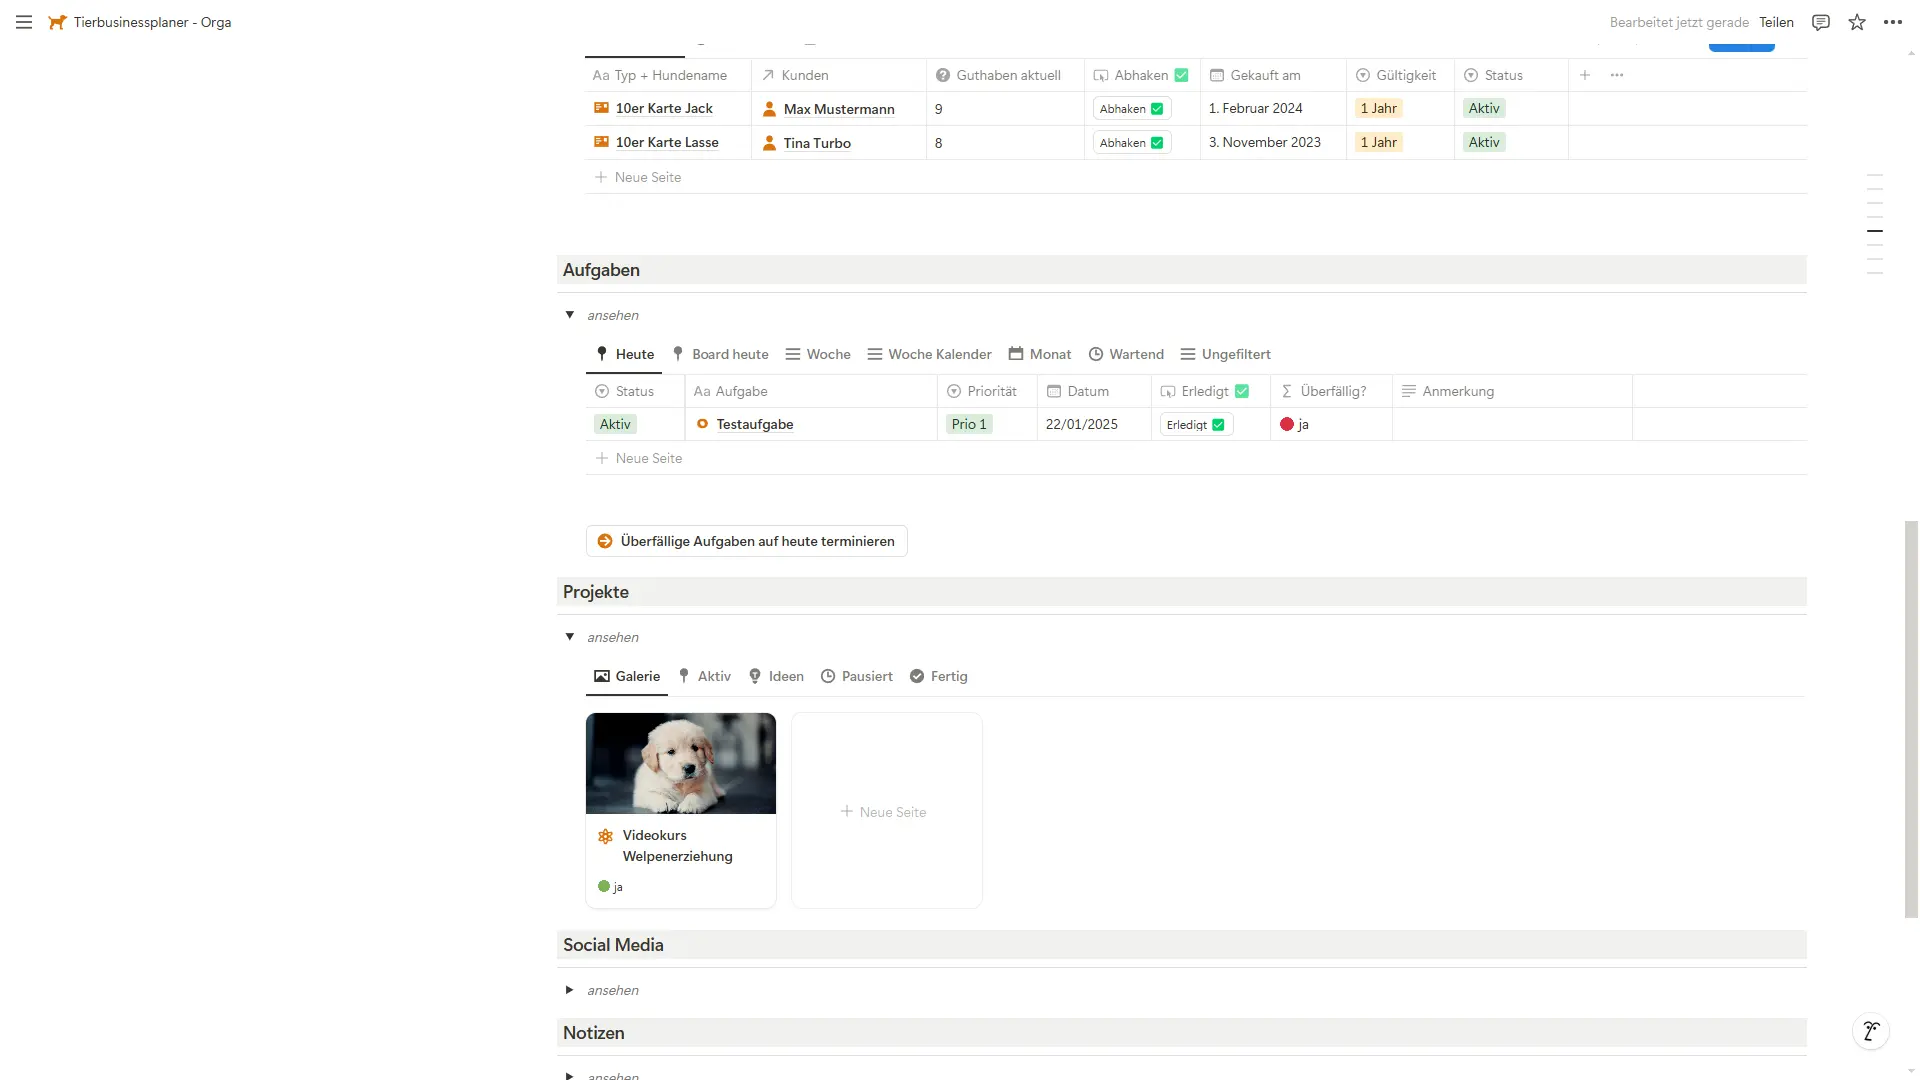Viewport: 1920px width, 1080px height.
Task: Open Gültigkeit '1 Jahr' for 10er Karte Lasse
Action: click(x=1378, y=142)
